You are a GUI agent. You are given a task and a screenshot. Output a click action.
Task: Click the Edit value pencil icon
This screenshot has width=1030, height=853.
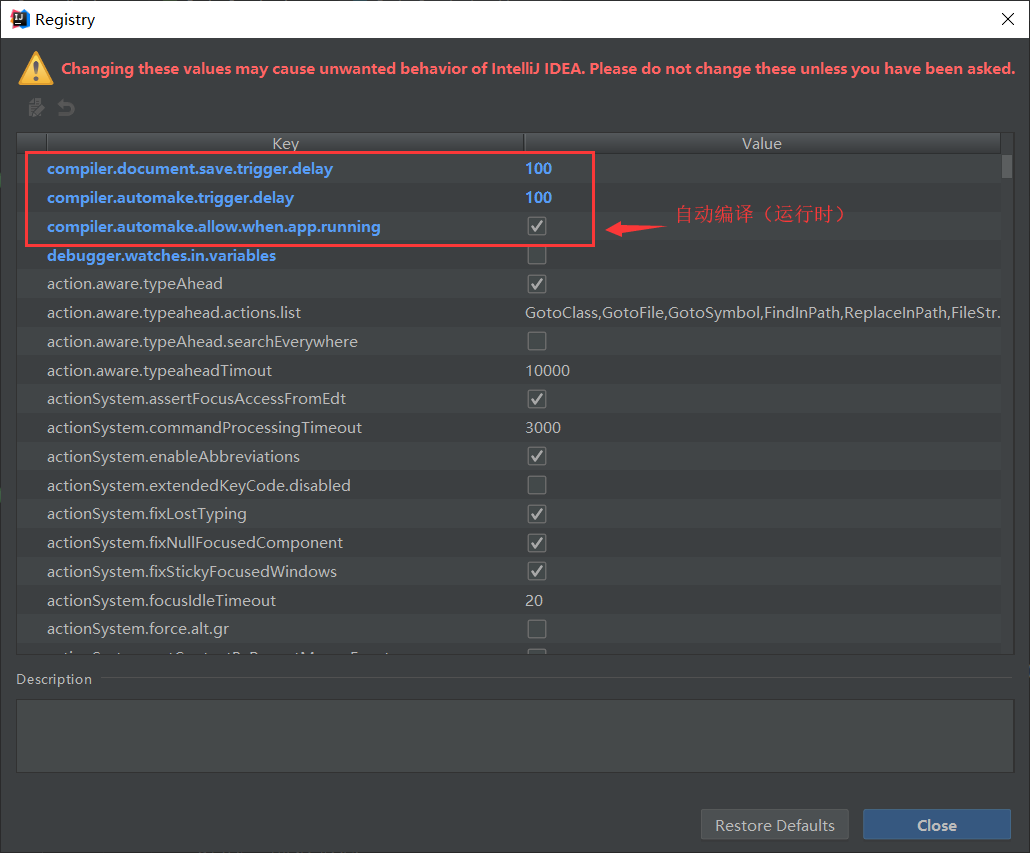click(37, 107)
